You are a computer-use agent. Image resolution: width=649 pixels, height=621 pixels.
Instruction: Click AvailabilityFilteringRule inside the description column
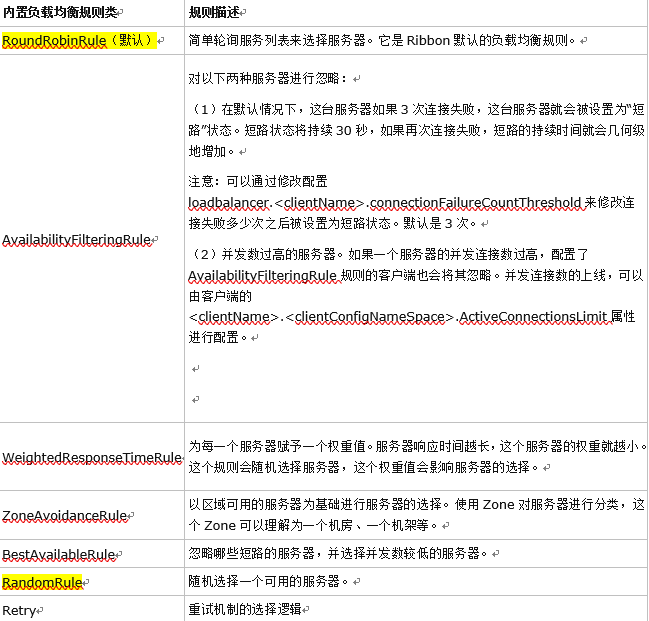pyautogui.click(x=262, y=275)
